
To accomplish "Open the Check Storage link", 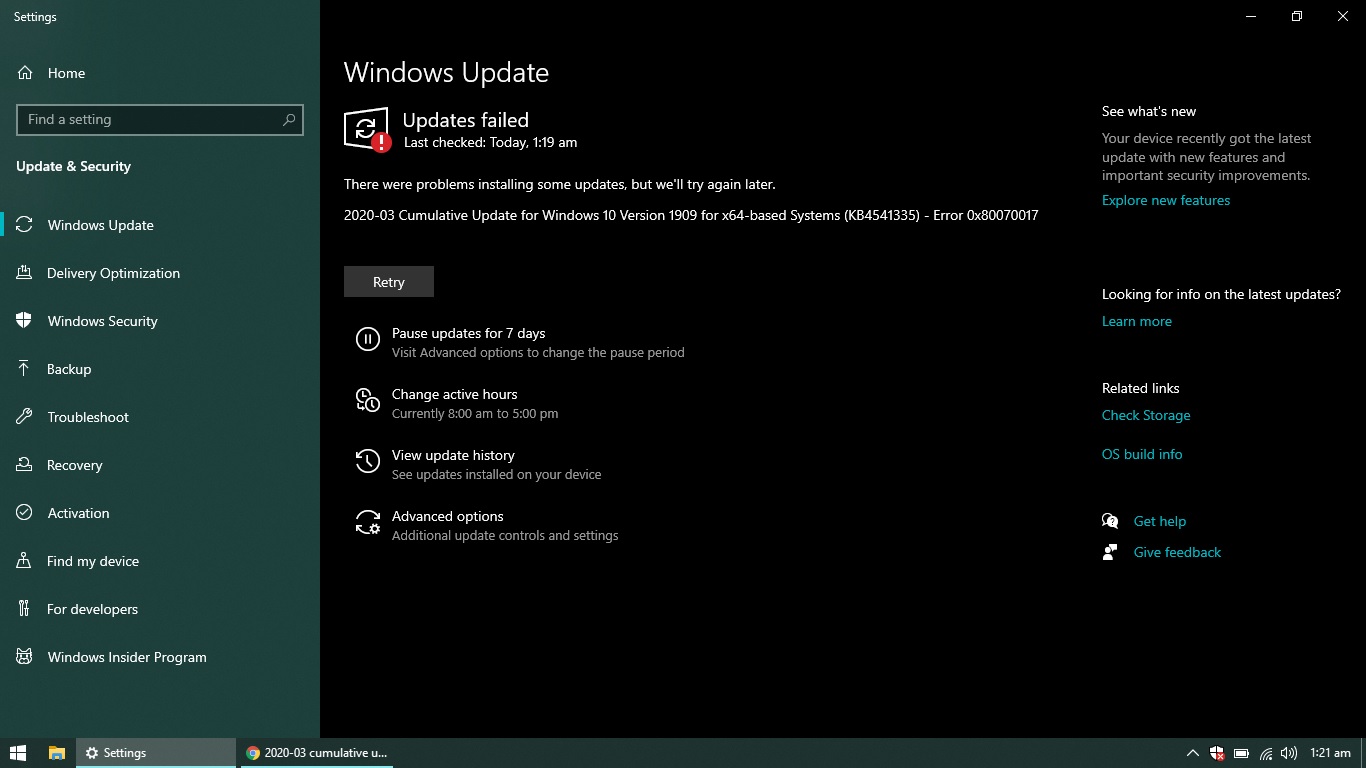I will tap(1146, 415).
